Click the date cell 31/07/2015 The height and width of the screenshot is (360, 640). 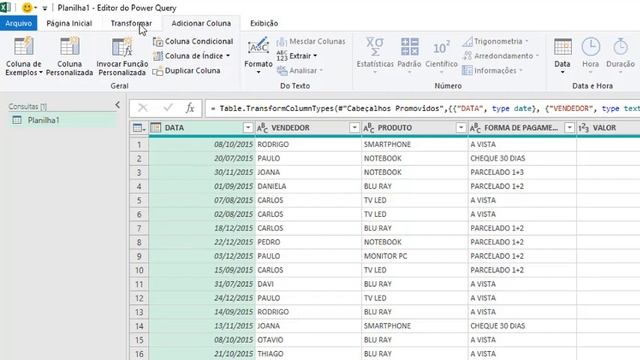(x=202, y=284)
